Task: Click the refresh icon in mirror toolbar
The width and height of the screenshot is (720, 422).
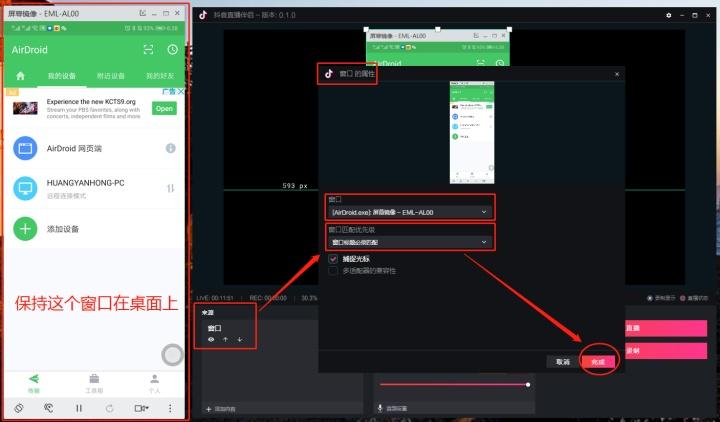Action: [x=109, y=408]
